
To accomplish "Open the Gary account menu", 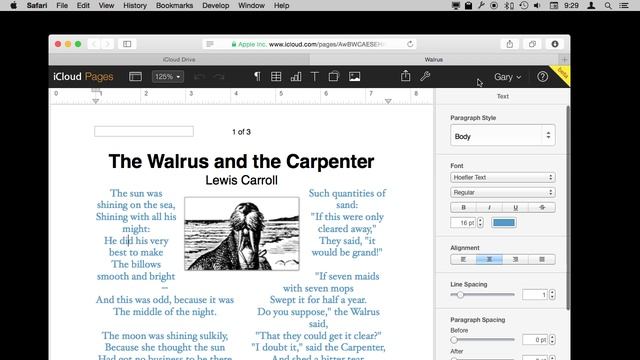I will pyautogui.click(x=507, y=77).
